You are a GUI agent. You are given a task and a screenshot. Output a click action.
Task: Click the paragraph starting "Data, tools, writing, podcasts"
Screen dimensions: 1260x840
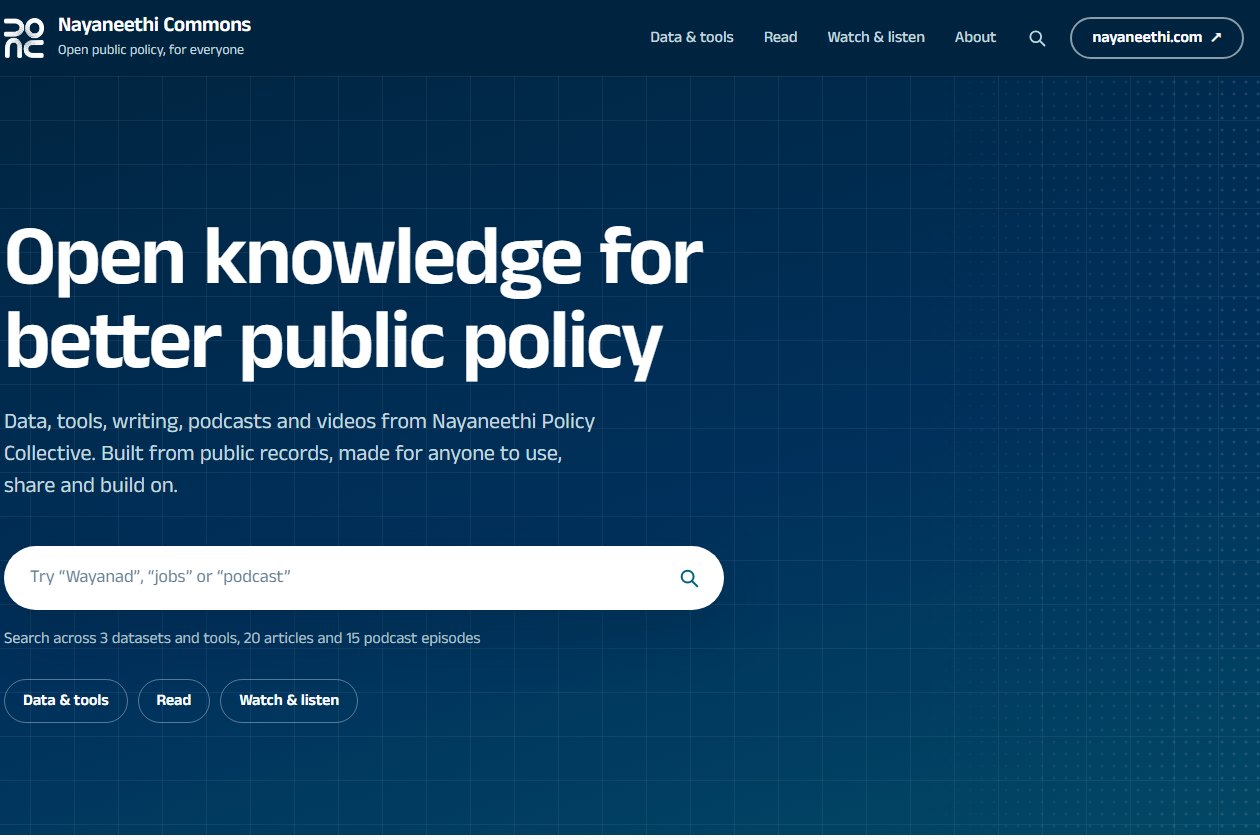point(300,453)
